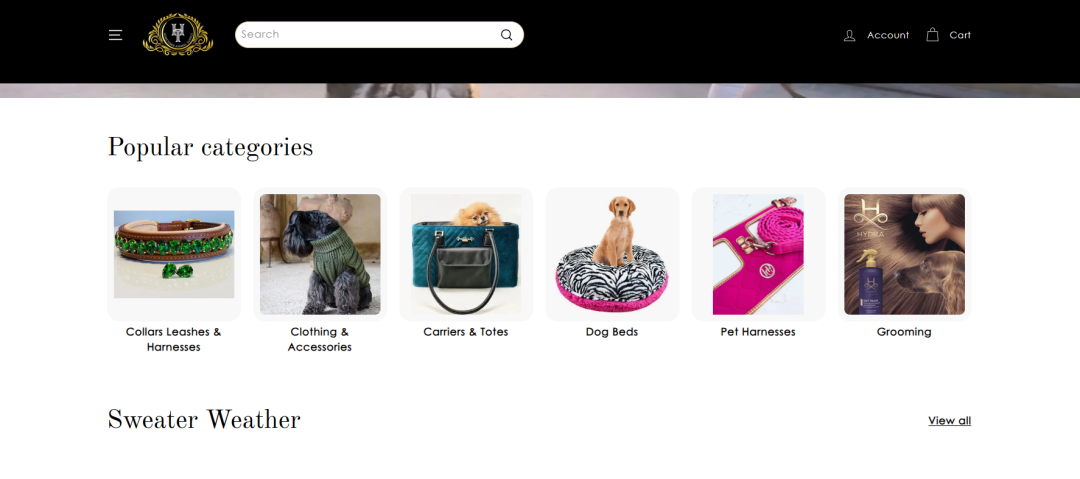Click the magnifying glass search icon
This screenshot has height=479, width=1080.
click(x=506, y=35)
